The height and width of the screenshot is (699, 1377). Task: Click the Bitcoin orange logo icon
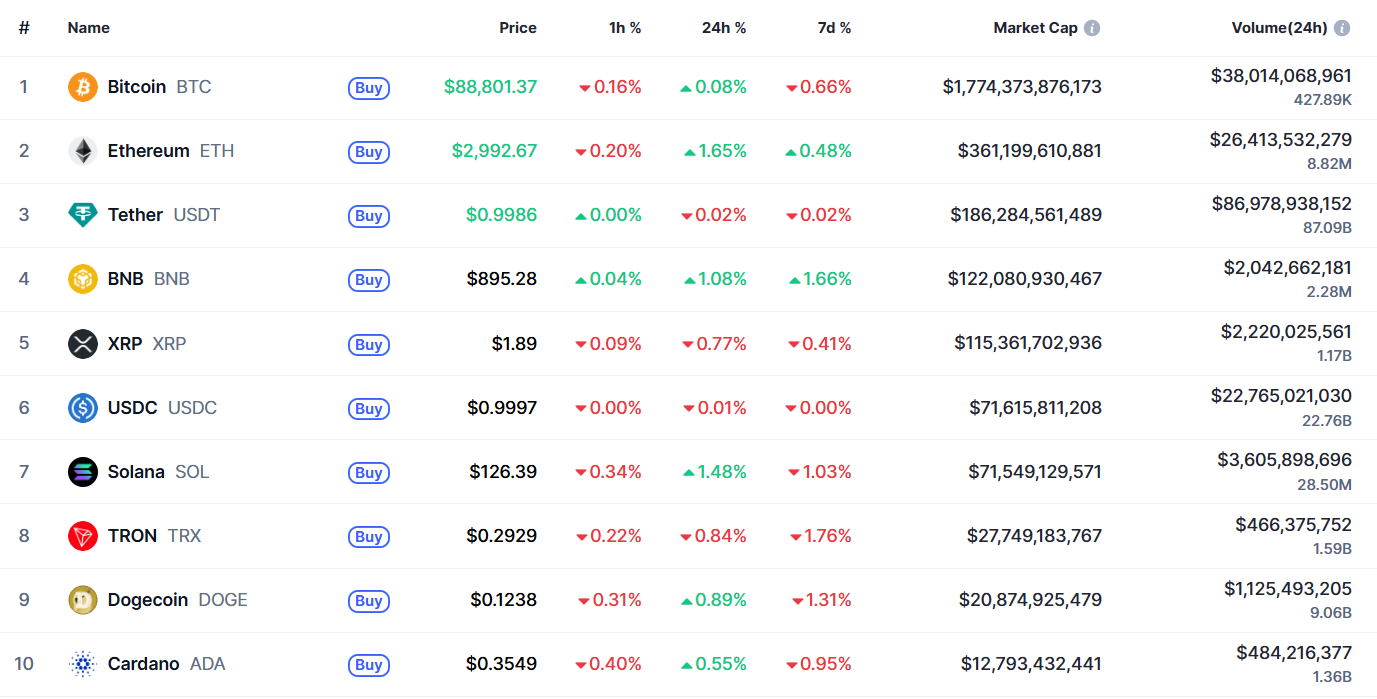(83, 87)
